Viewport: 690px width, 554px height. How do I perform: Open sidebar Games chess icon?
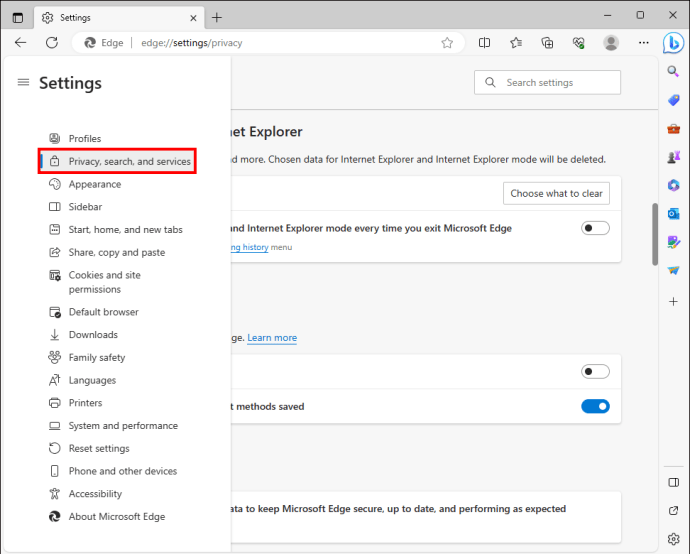point(673,157)
